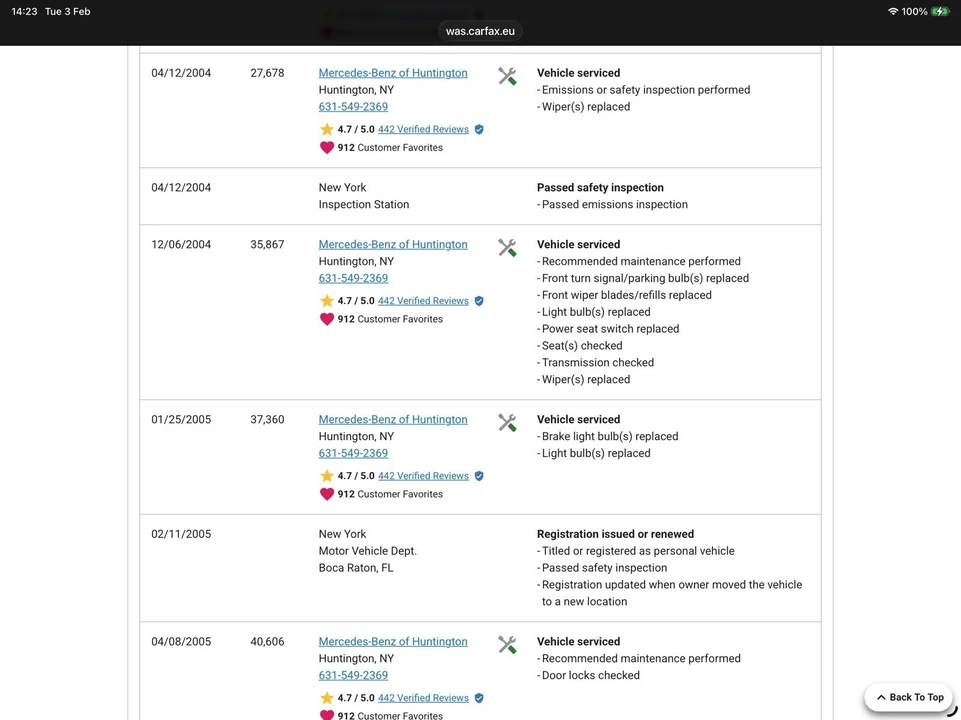Select the 12/06/2004 date cell
The height and width of the screenshot is (720, 961).
click(x=181, y=244)
